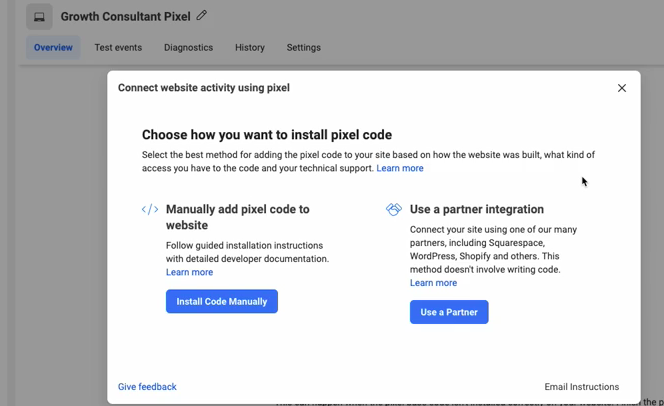Click the Manually add pixel code to website heading

pyautogui.click(x=238, y=217)
